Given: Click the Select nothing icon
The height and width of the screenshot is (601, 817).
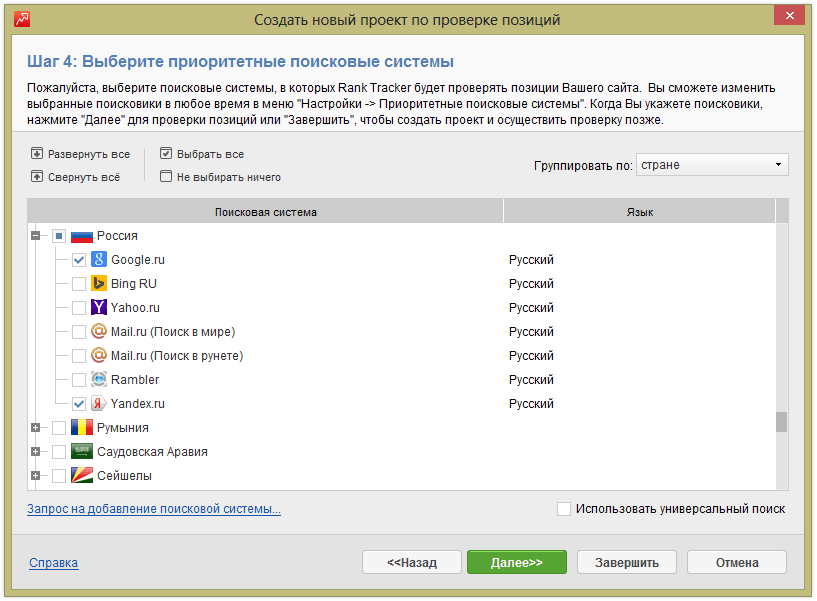Looking at the screenshot, I should point(166,176).
